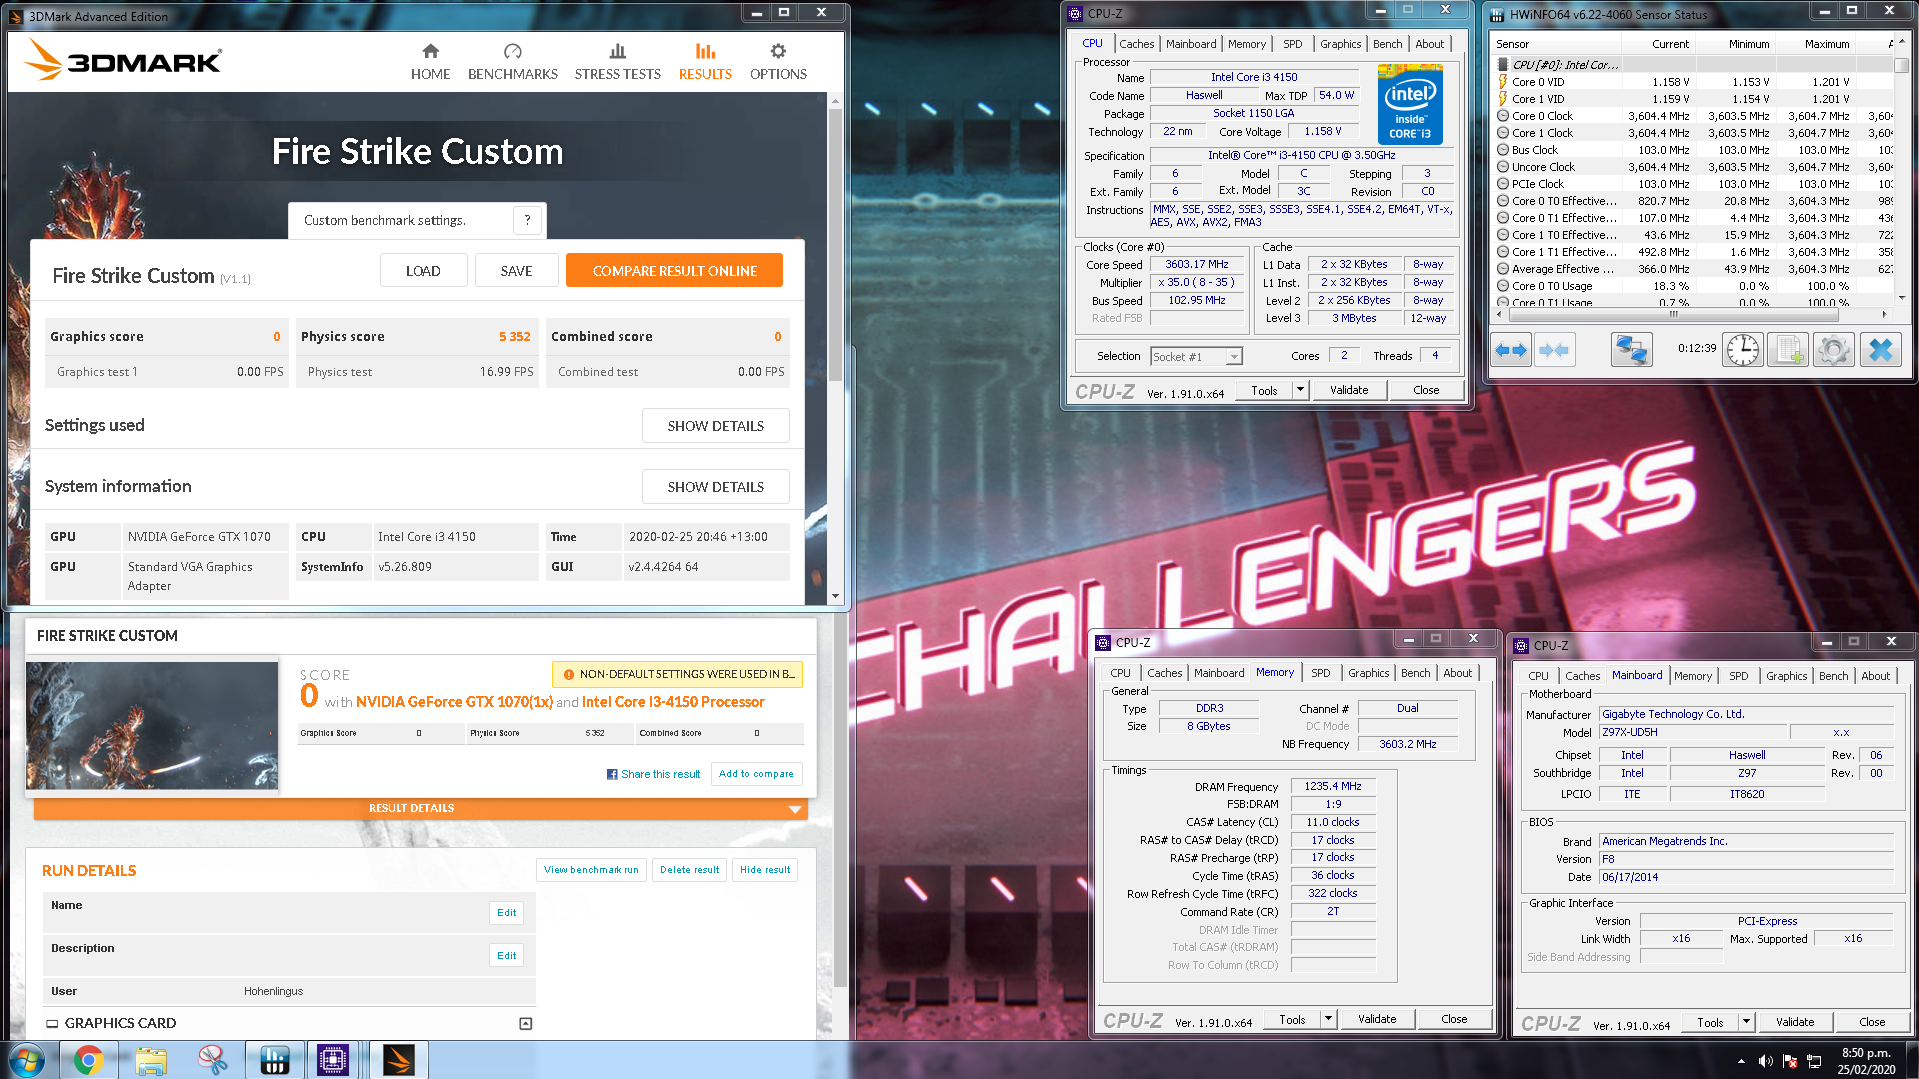Click SAVE button in Fire Strike Custom
Image resolution: width=1919 pixels, height=1079 pixels.
click(x=516, y=271)
